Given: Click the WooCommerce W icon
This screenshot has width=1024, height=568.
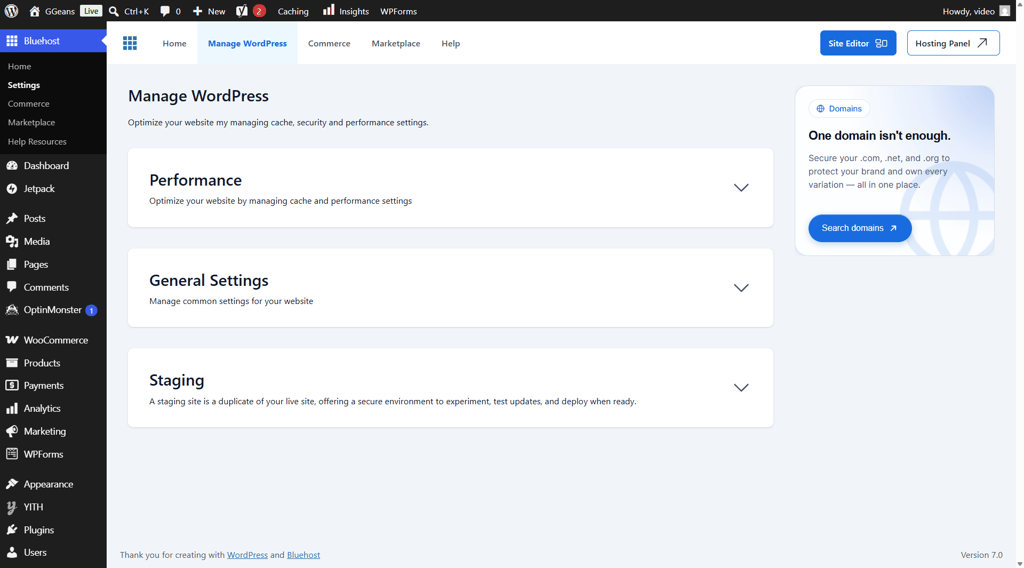Looking at the screenshot, I should pos(12,340).
